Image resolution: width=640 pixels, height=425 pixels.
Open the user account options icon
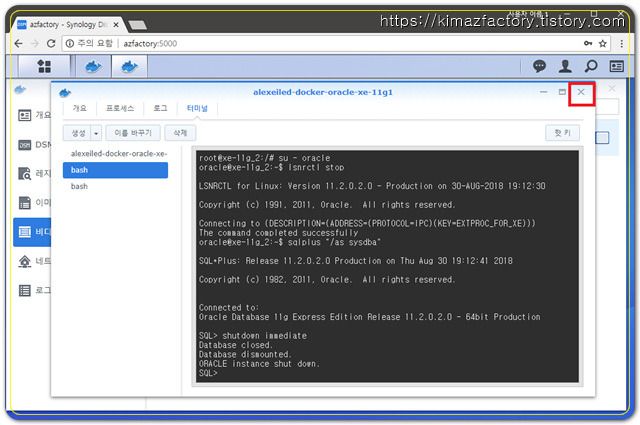pos(565,66)
